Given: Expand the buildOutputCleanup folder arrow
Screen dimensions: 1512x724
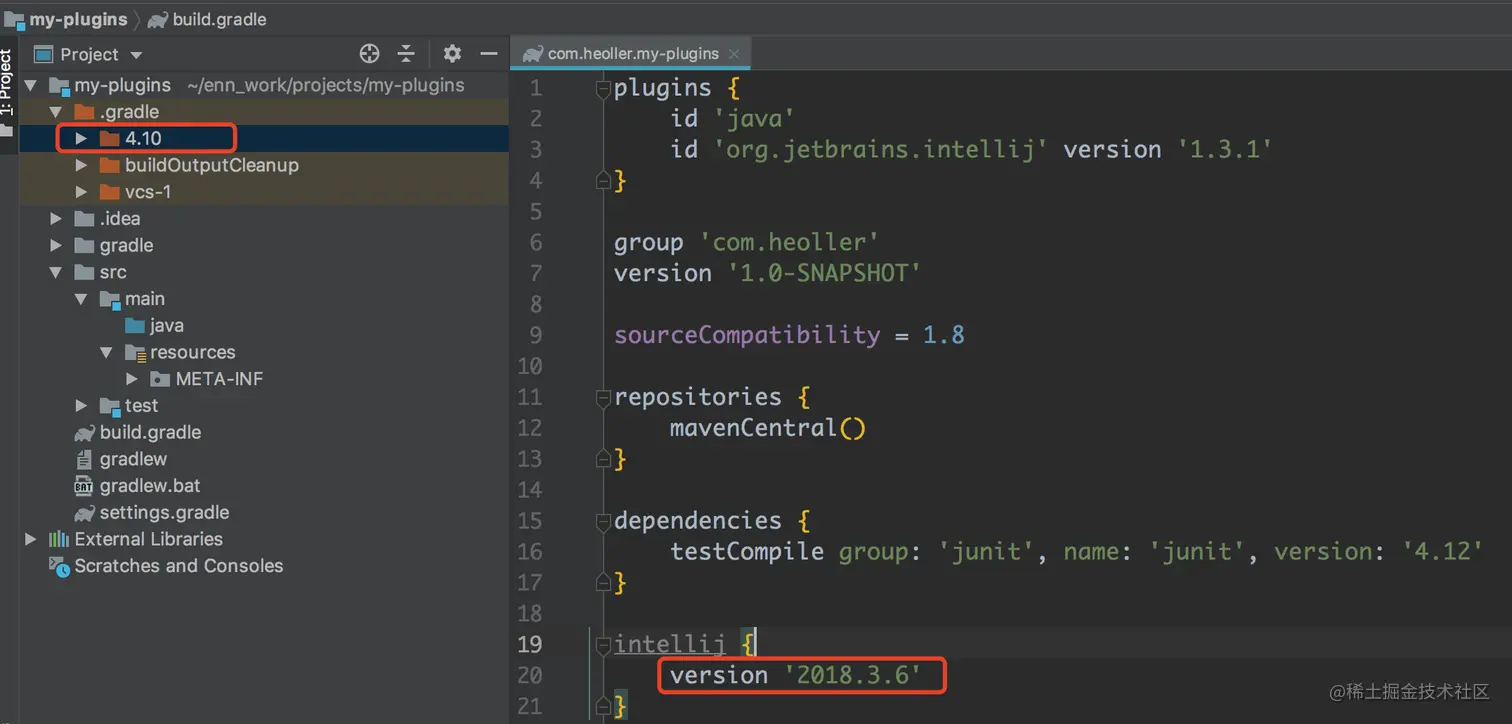Looking at the screenshot, I should coord(82,165).
